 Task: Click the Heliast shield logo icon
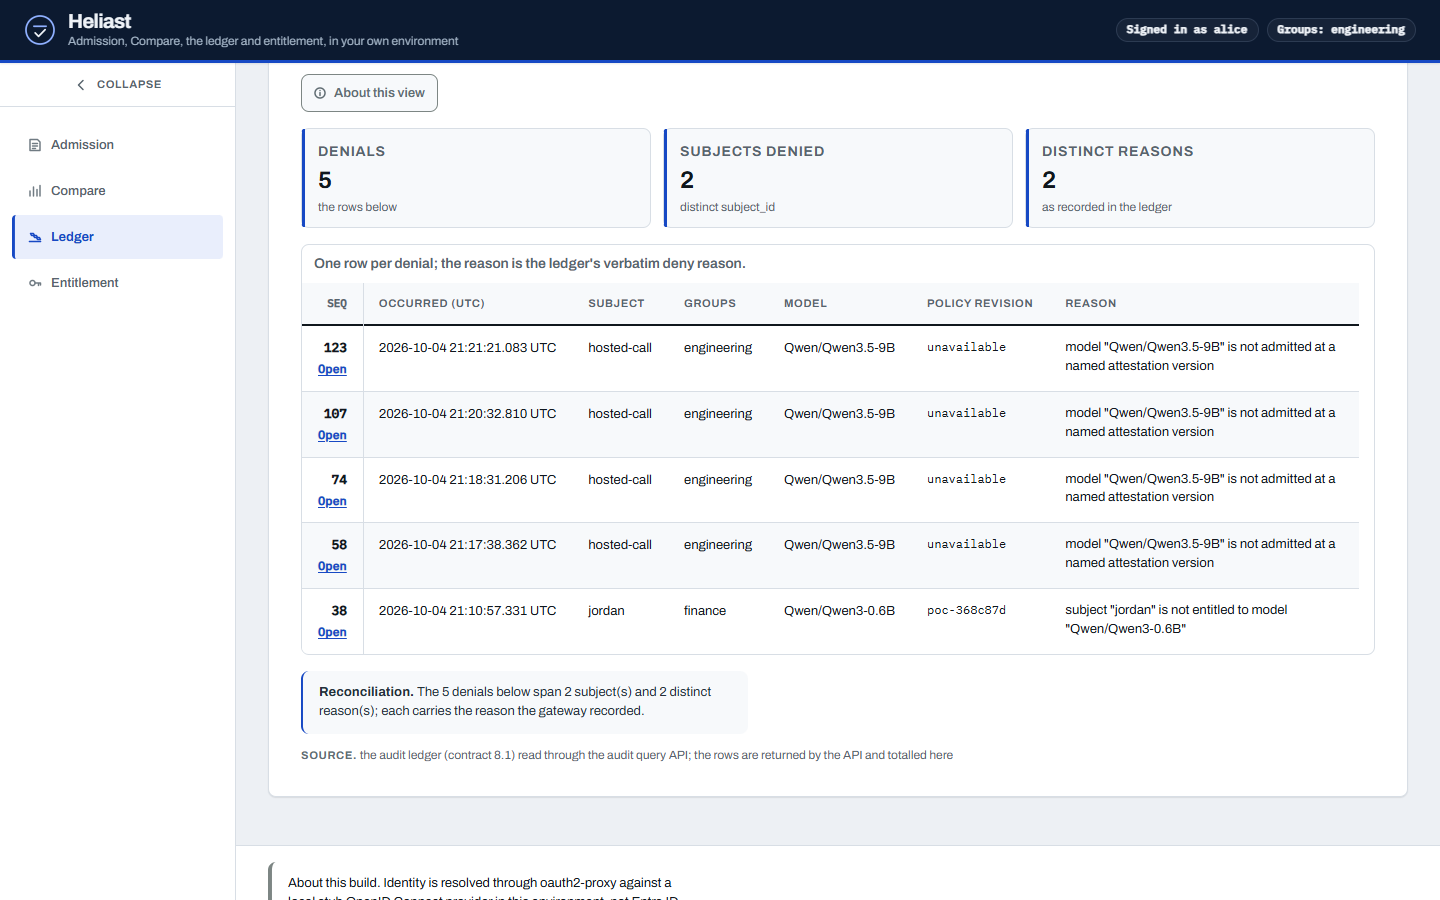(x=40, y=30)
